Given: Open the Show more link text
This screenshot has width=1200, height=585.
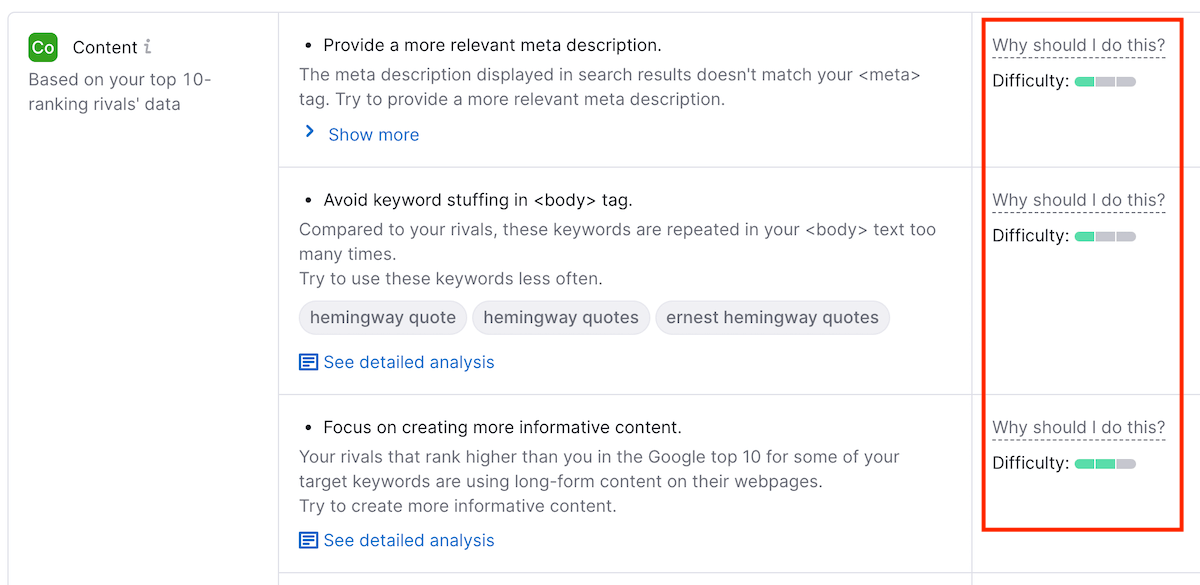Looking at the screenshot, I should (373, 135).
